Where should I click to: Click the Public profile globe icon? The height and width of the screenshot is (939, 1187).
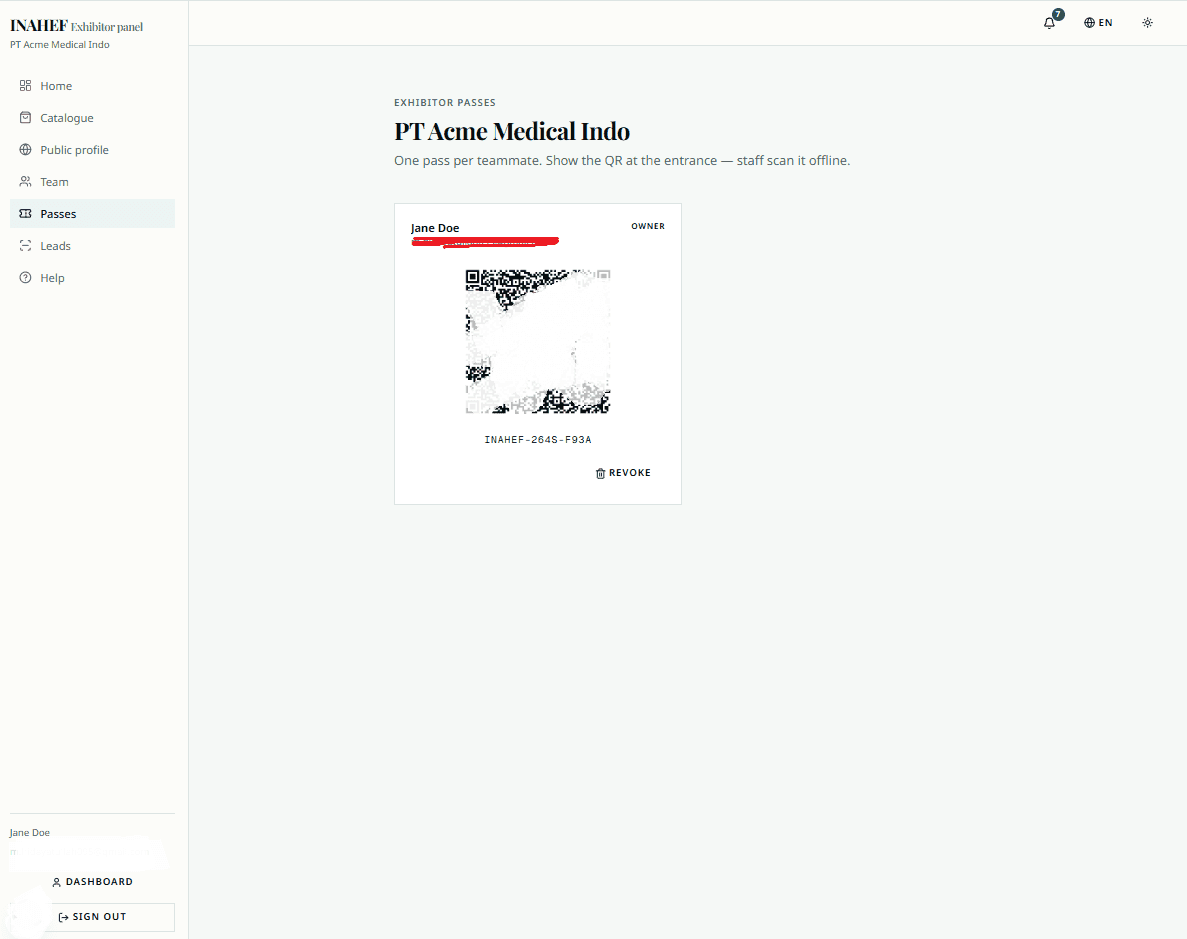[25, 149]
